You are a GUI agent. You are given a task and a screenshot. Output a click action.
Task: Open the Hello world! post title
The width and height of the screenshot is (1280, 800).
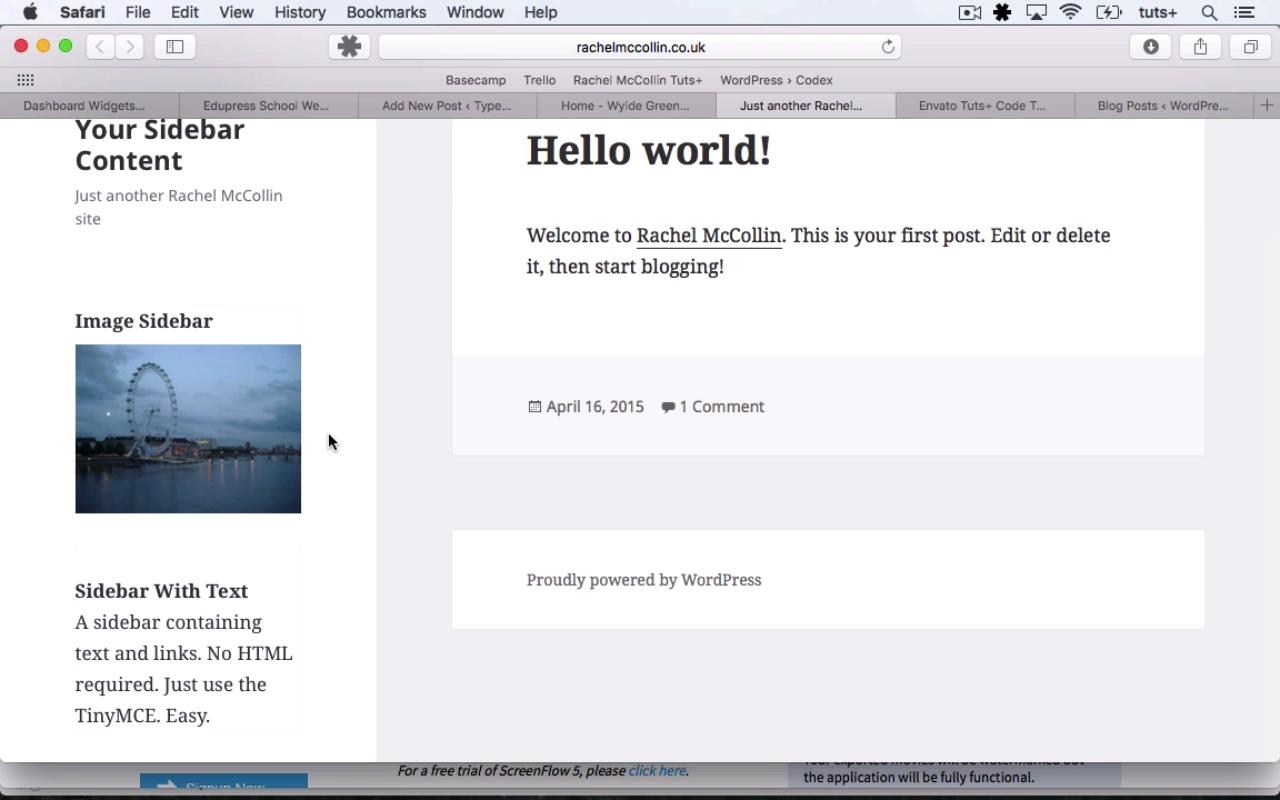[x=649, y=150]
